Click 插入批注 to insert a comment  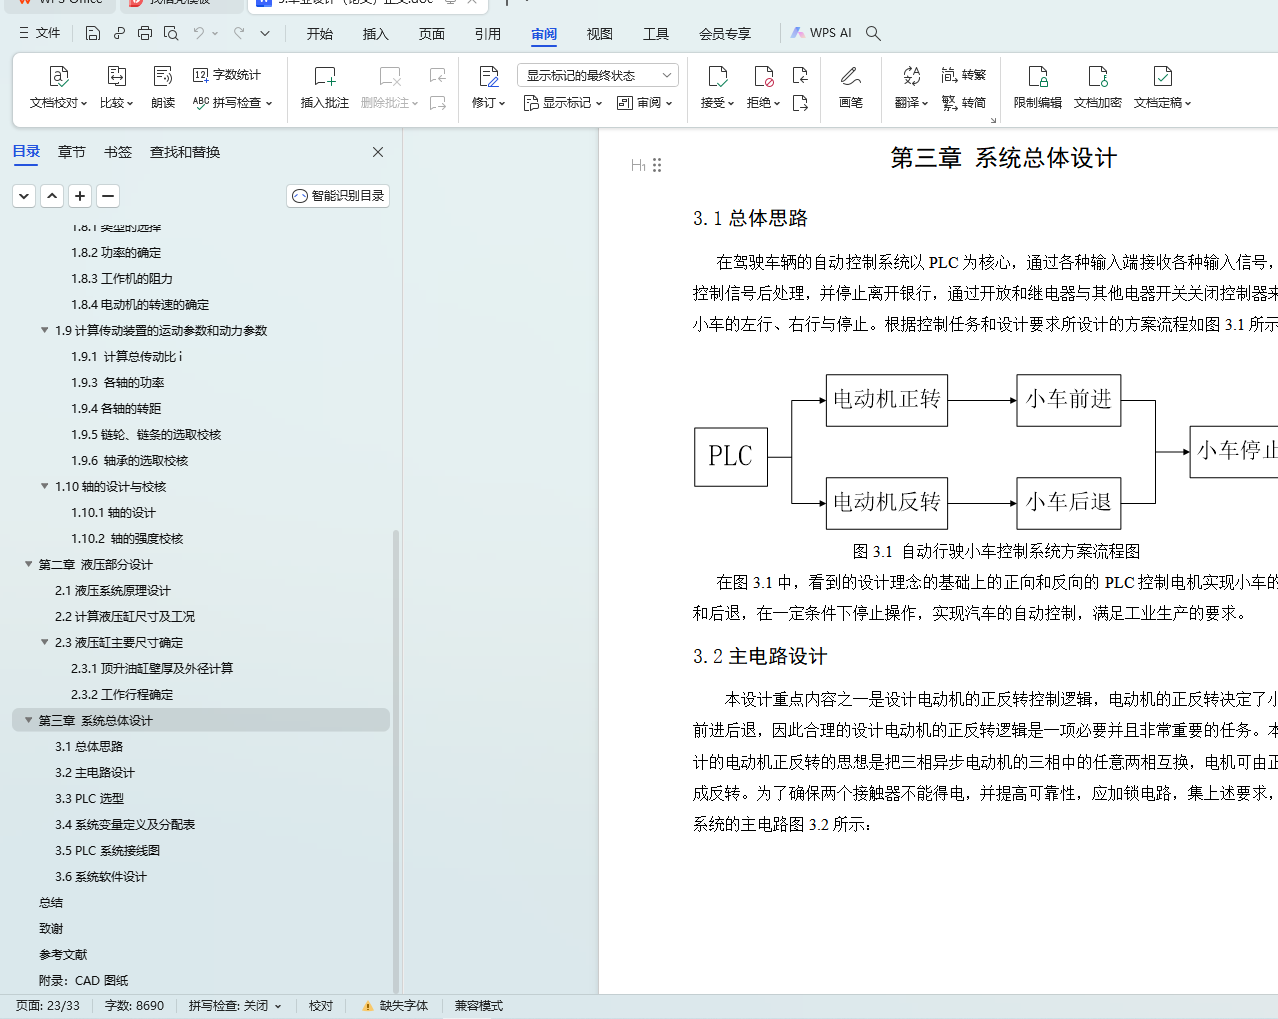pyautogui.click(x=325, y=87)
